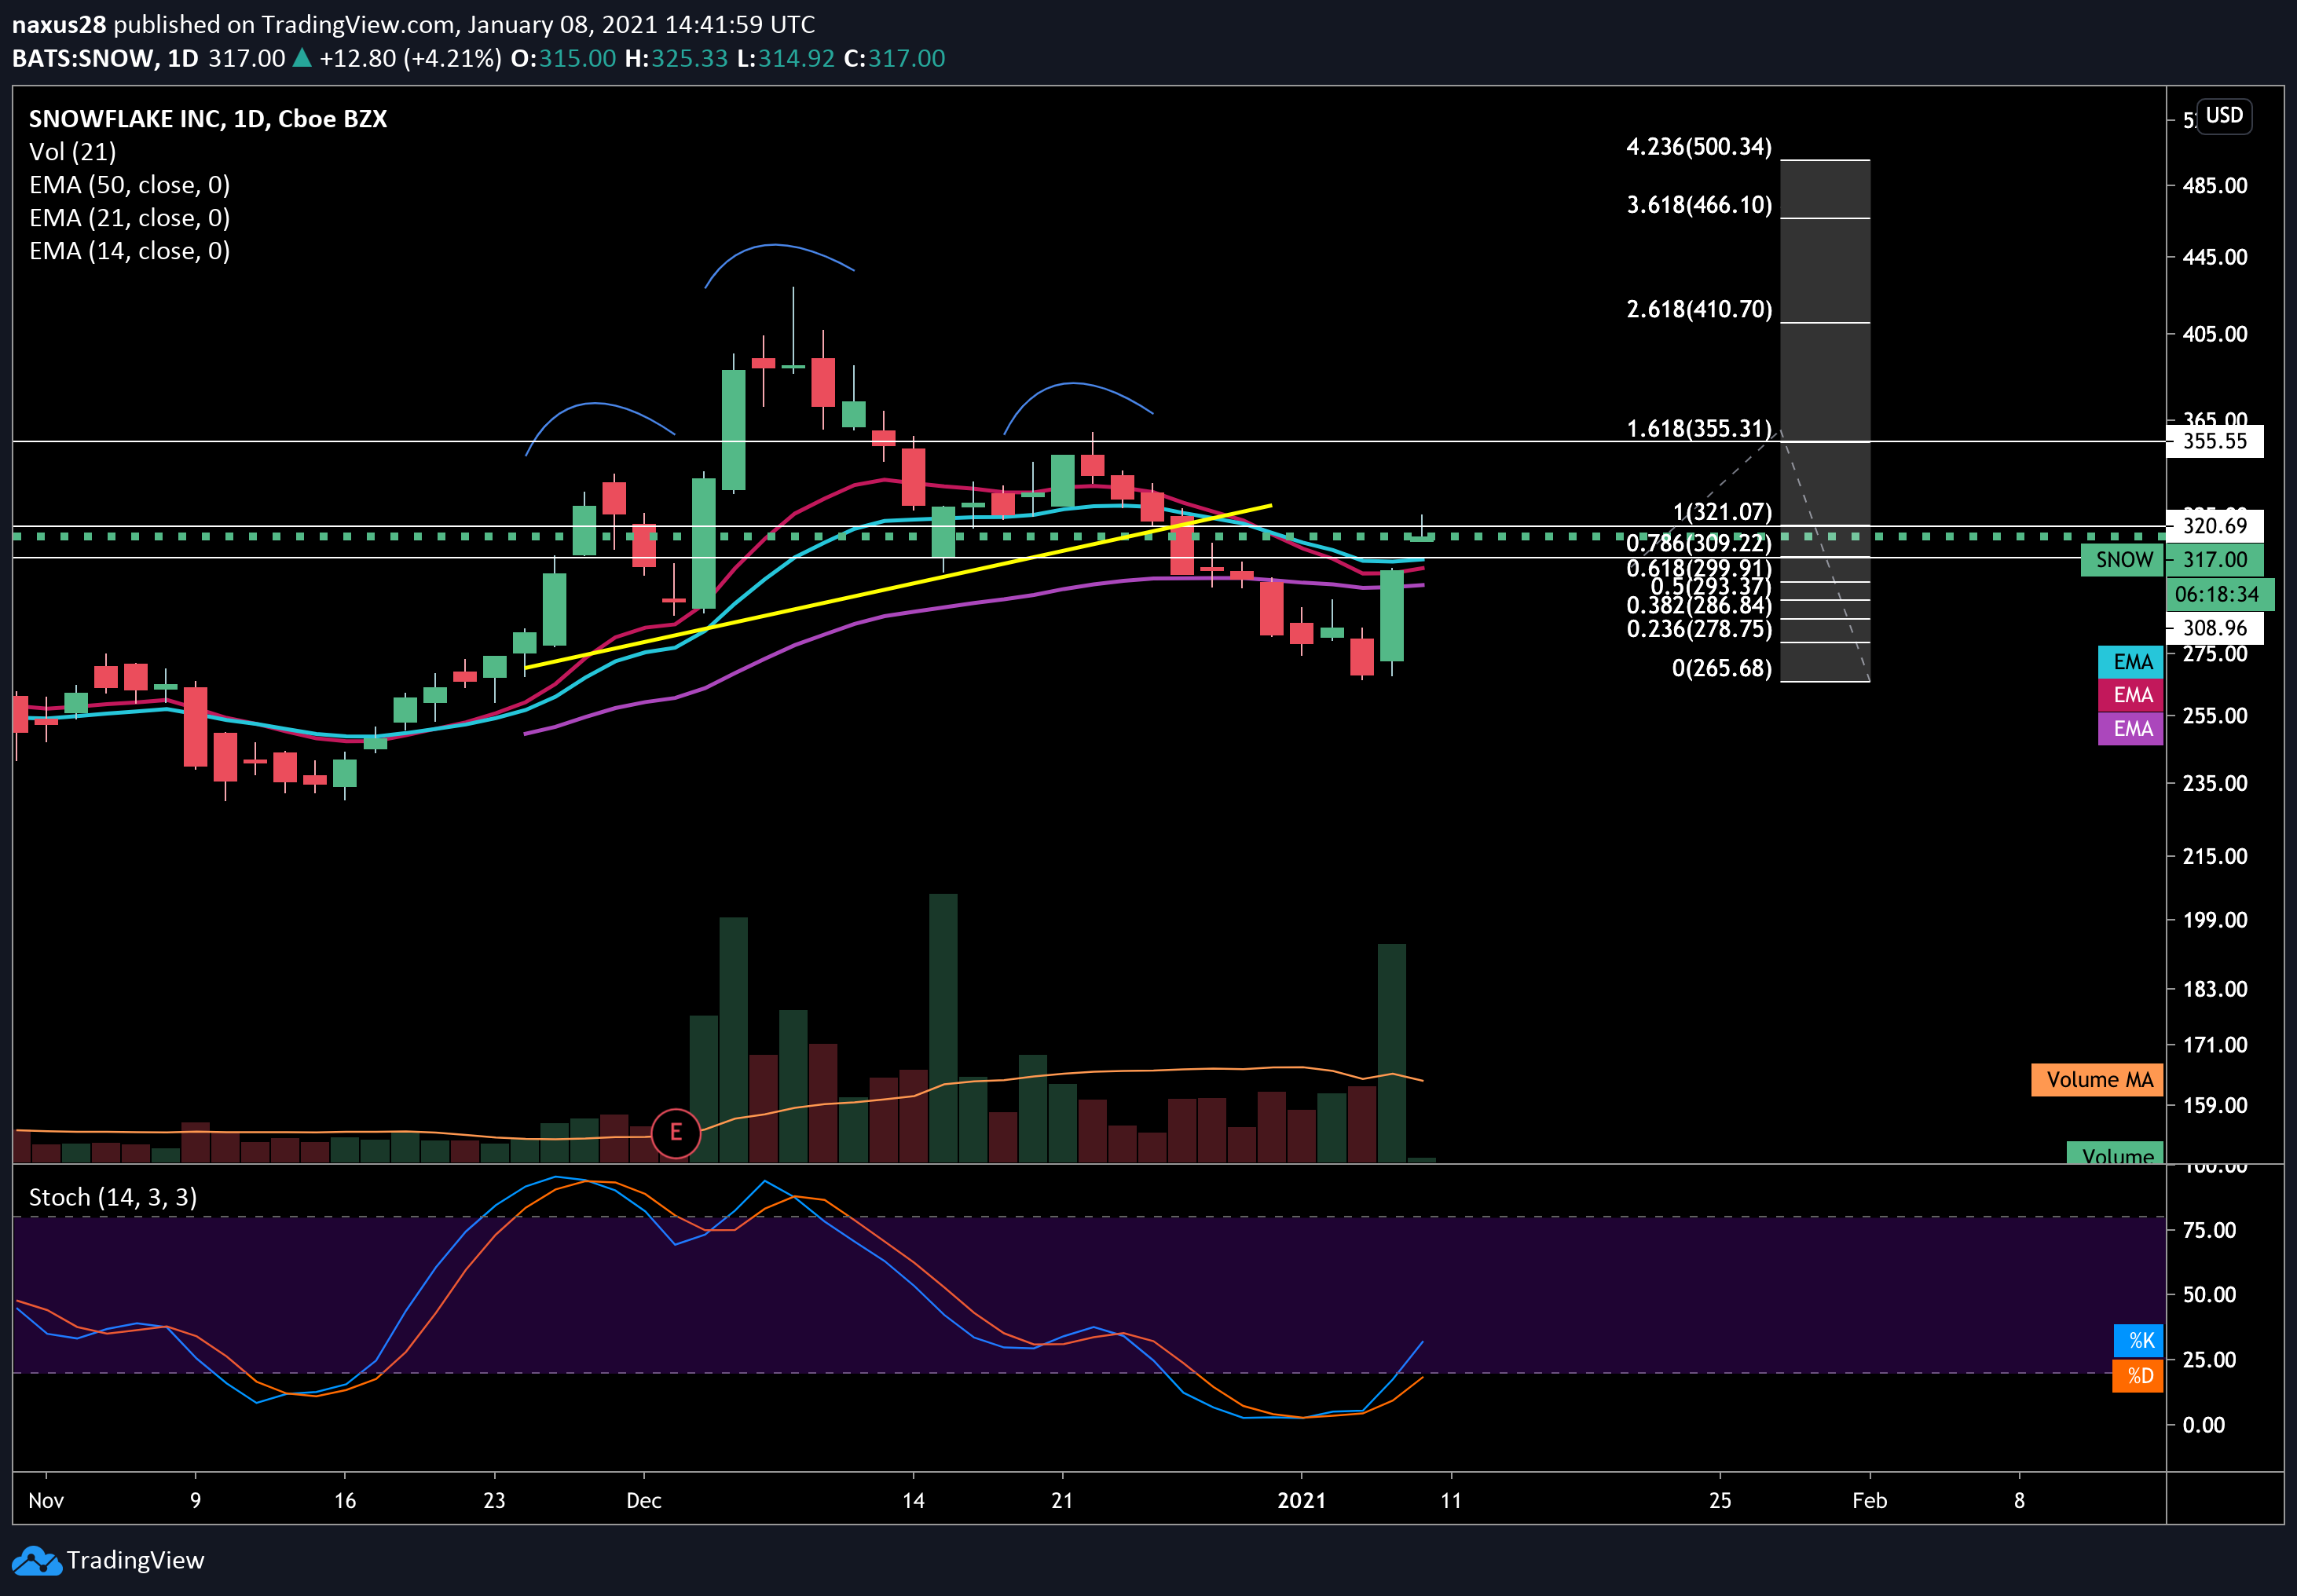
Task: Click the green SNOW ticker tag
Action: pyautogui.click(x=2123, y=560)
